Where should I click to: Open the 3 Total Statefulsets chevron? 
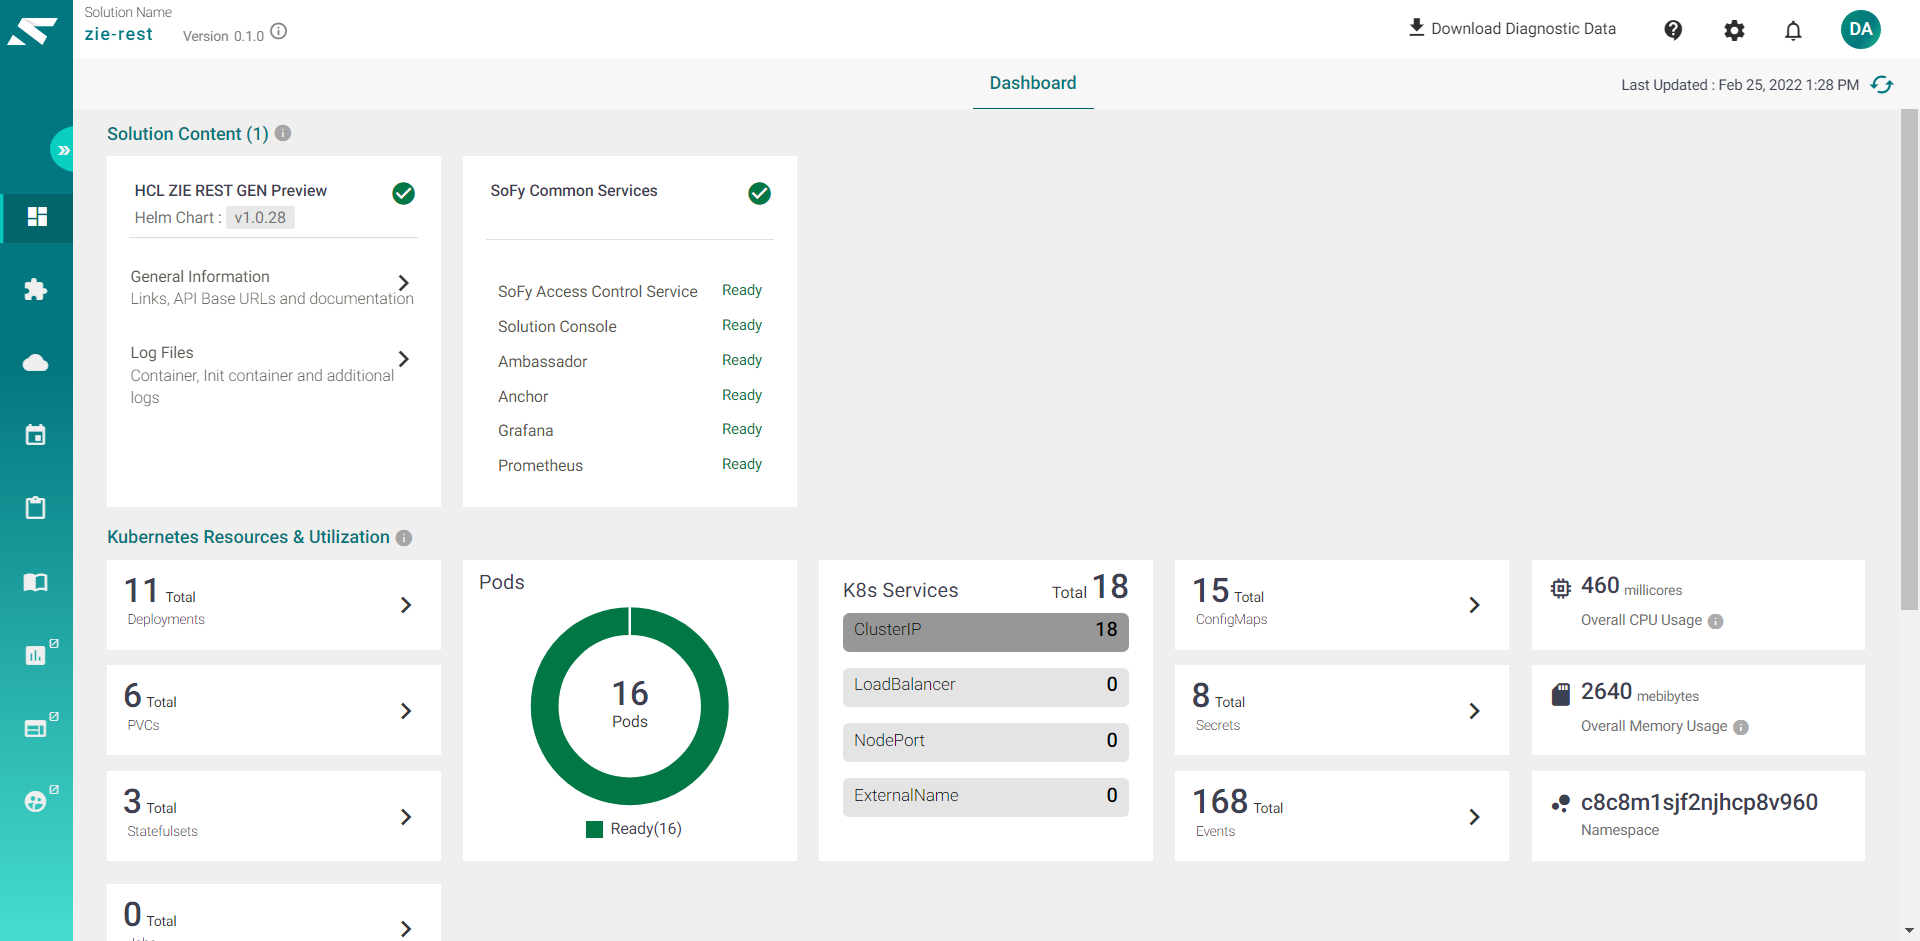406,817
